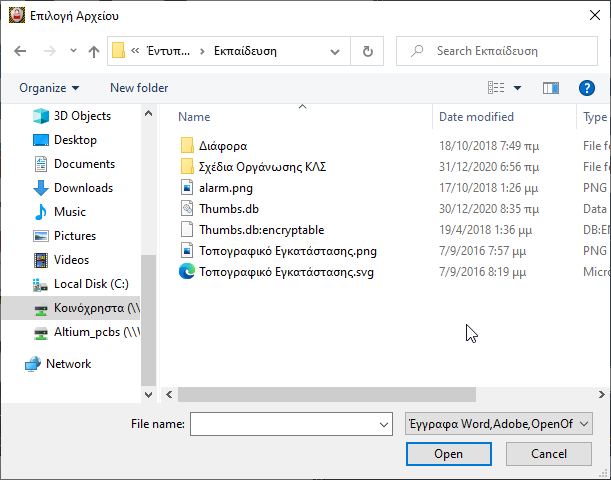Select the alarm.png file
The width and height of the screenshot is (611, 480).
point(224,187)
